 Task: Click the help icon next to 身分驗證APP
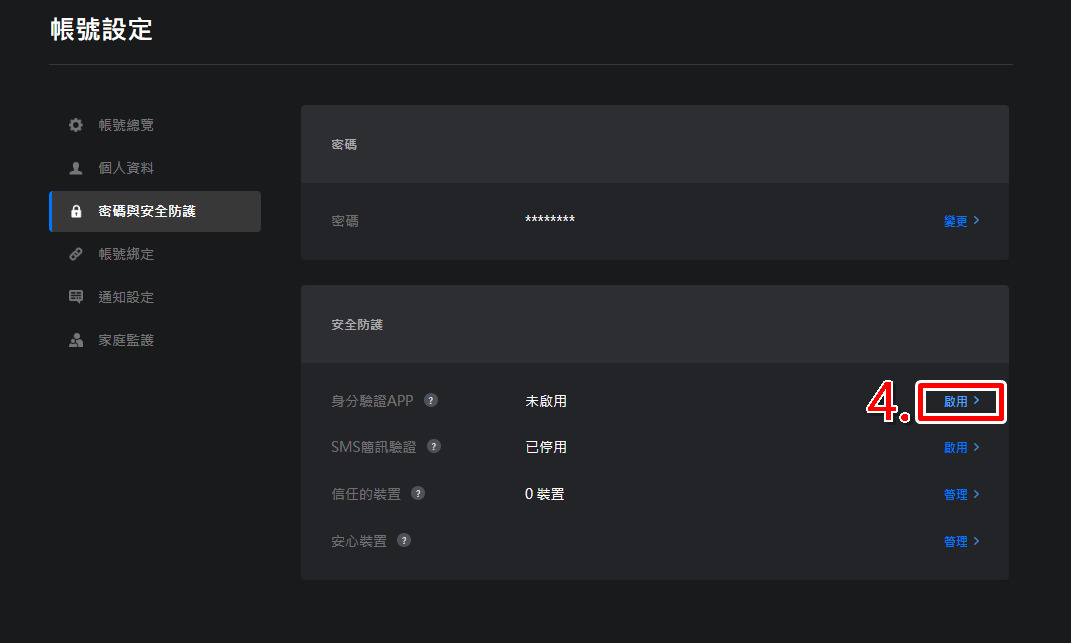click(x=431, y=400)
